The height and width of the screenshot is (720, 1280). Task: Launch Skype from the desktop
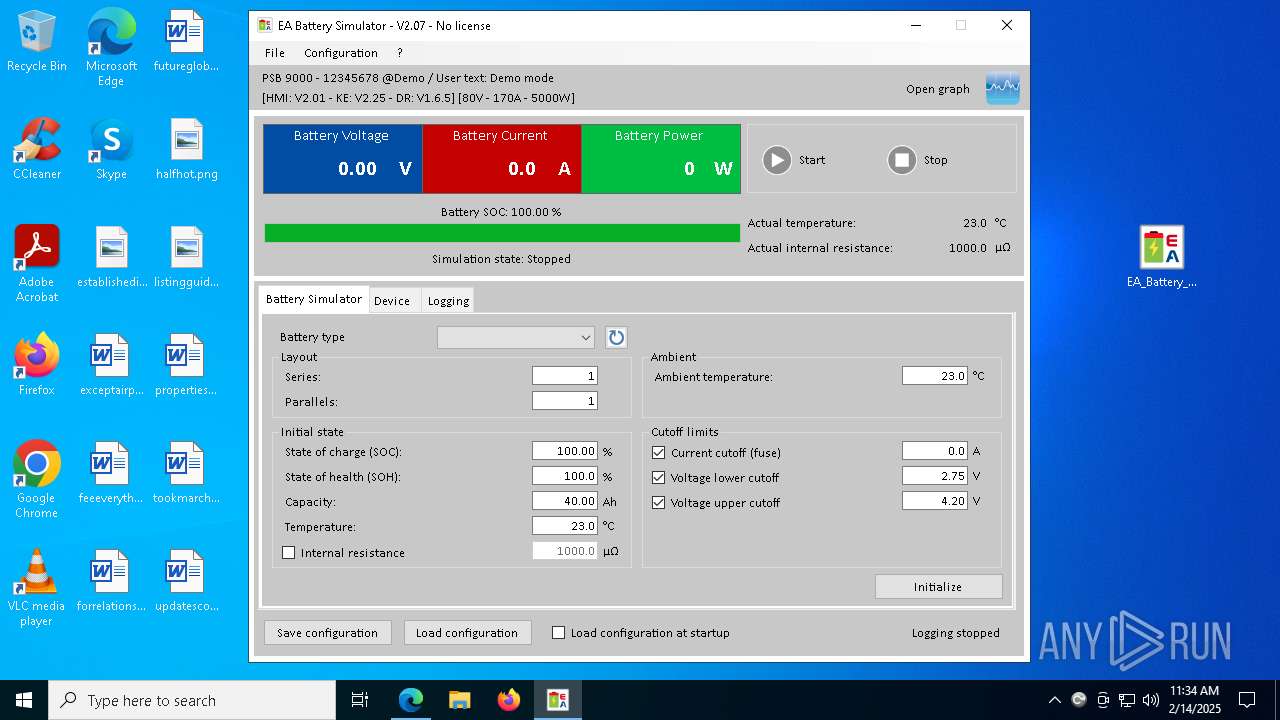[x=111, y=150]
